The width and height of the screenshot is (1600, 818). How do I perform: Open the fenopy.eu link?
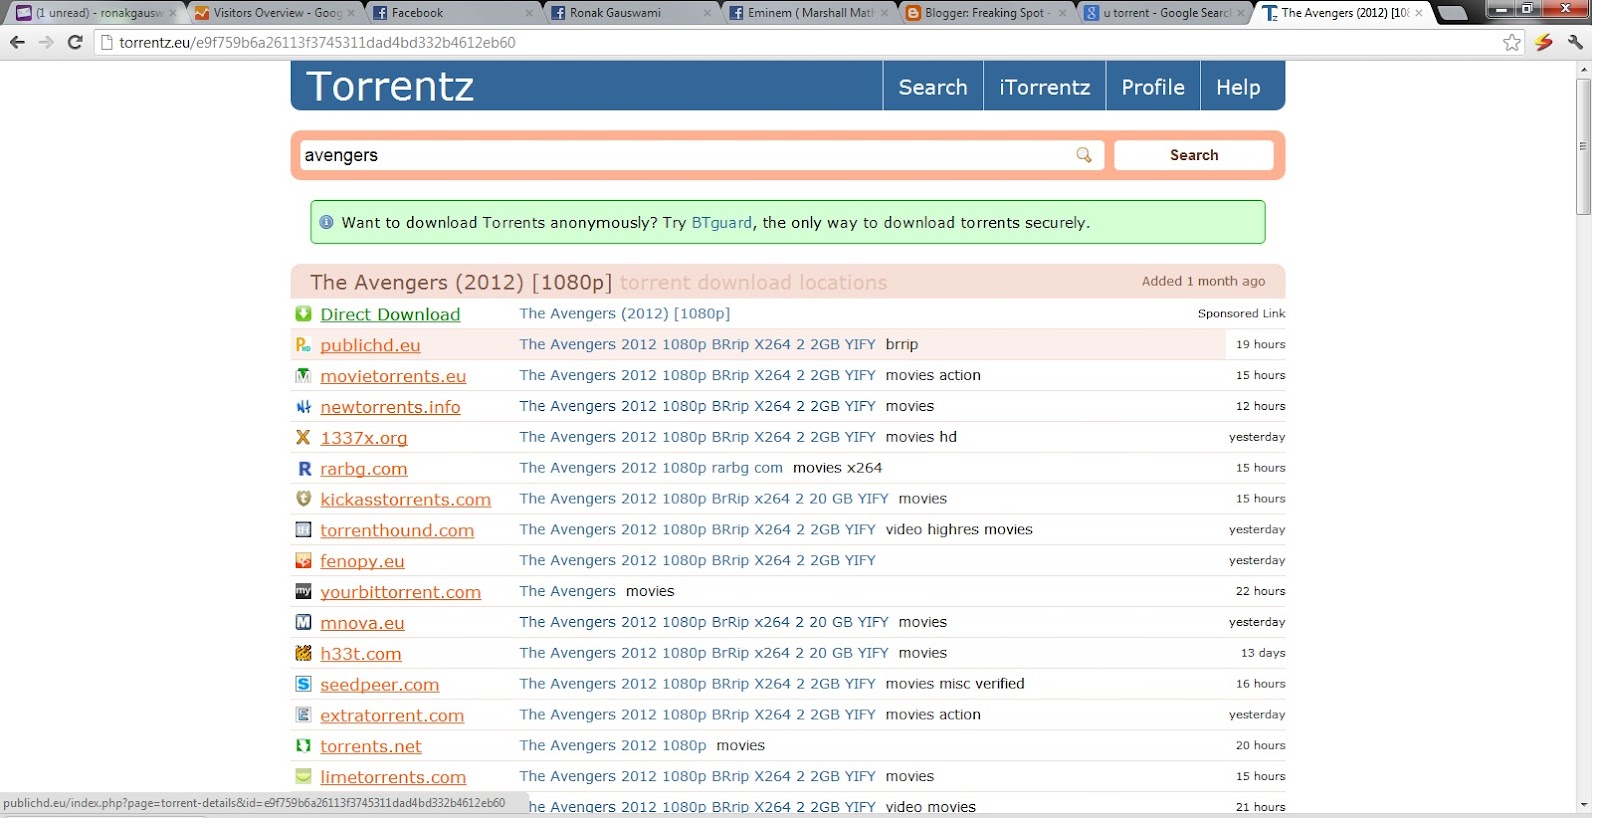point(362,561)
